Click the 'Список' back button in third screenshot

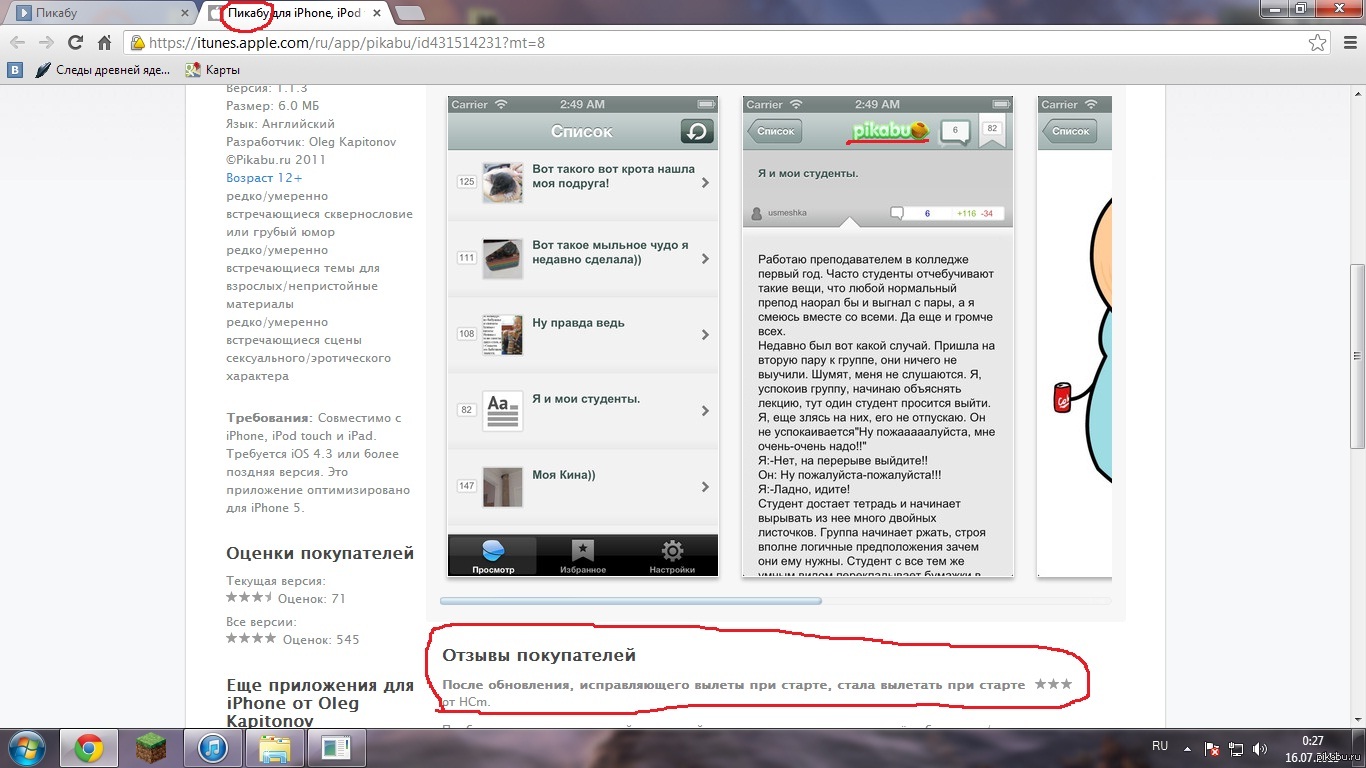1069,131
